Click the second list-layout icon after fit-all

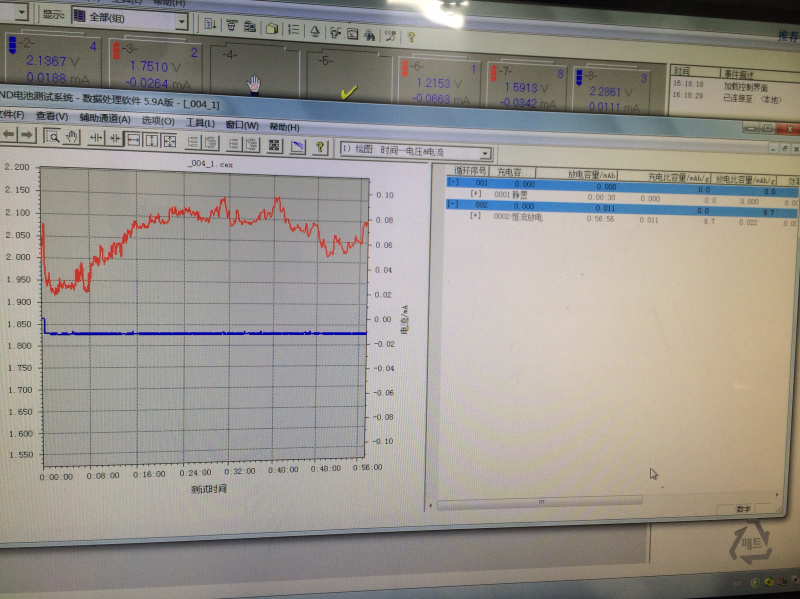pyautogui.click(x=211, y=142)
